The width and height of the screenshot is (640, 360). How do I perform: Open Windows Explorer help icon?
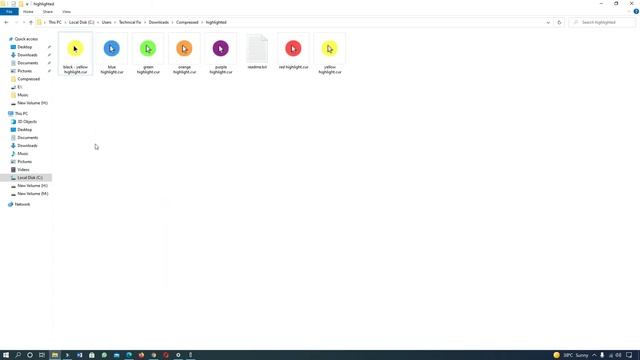[x=636, y=12]
